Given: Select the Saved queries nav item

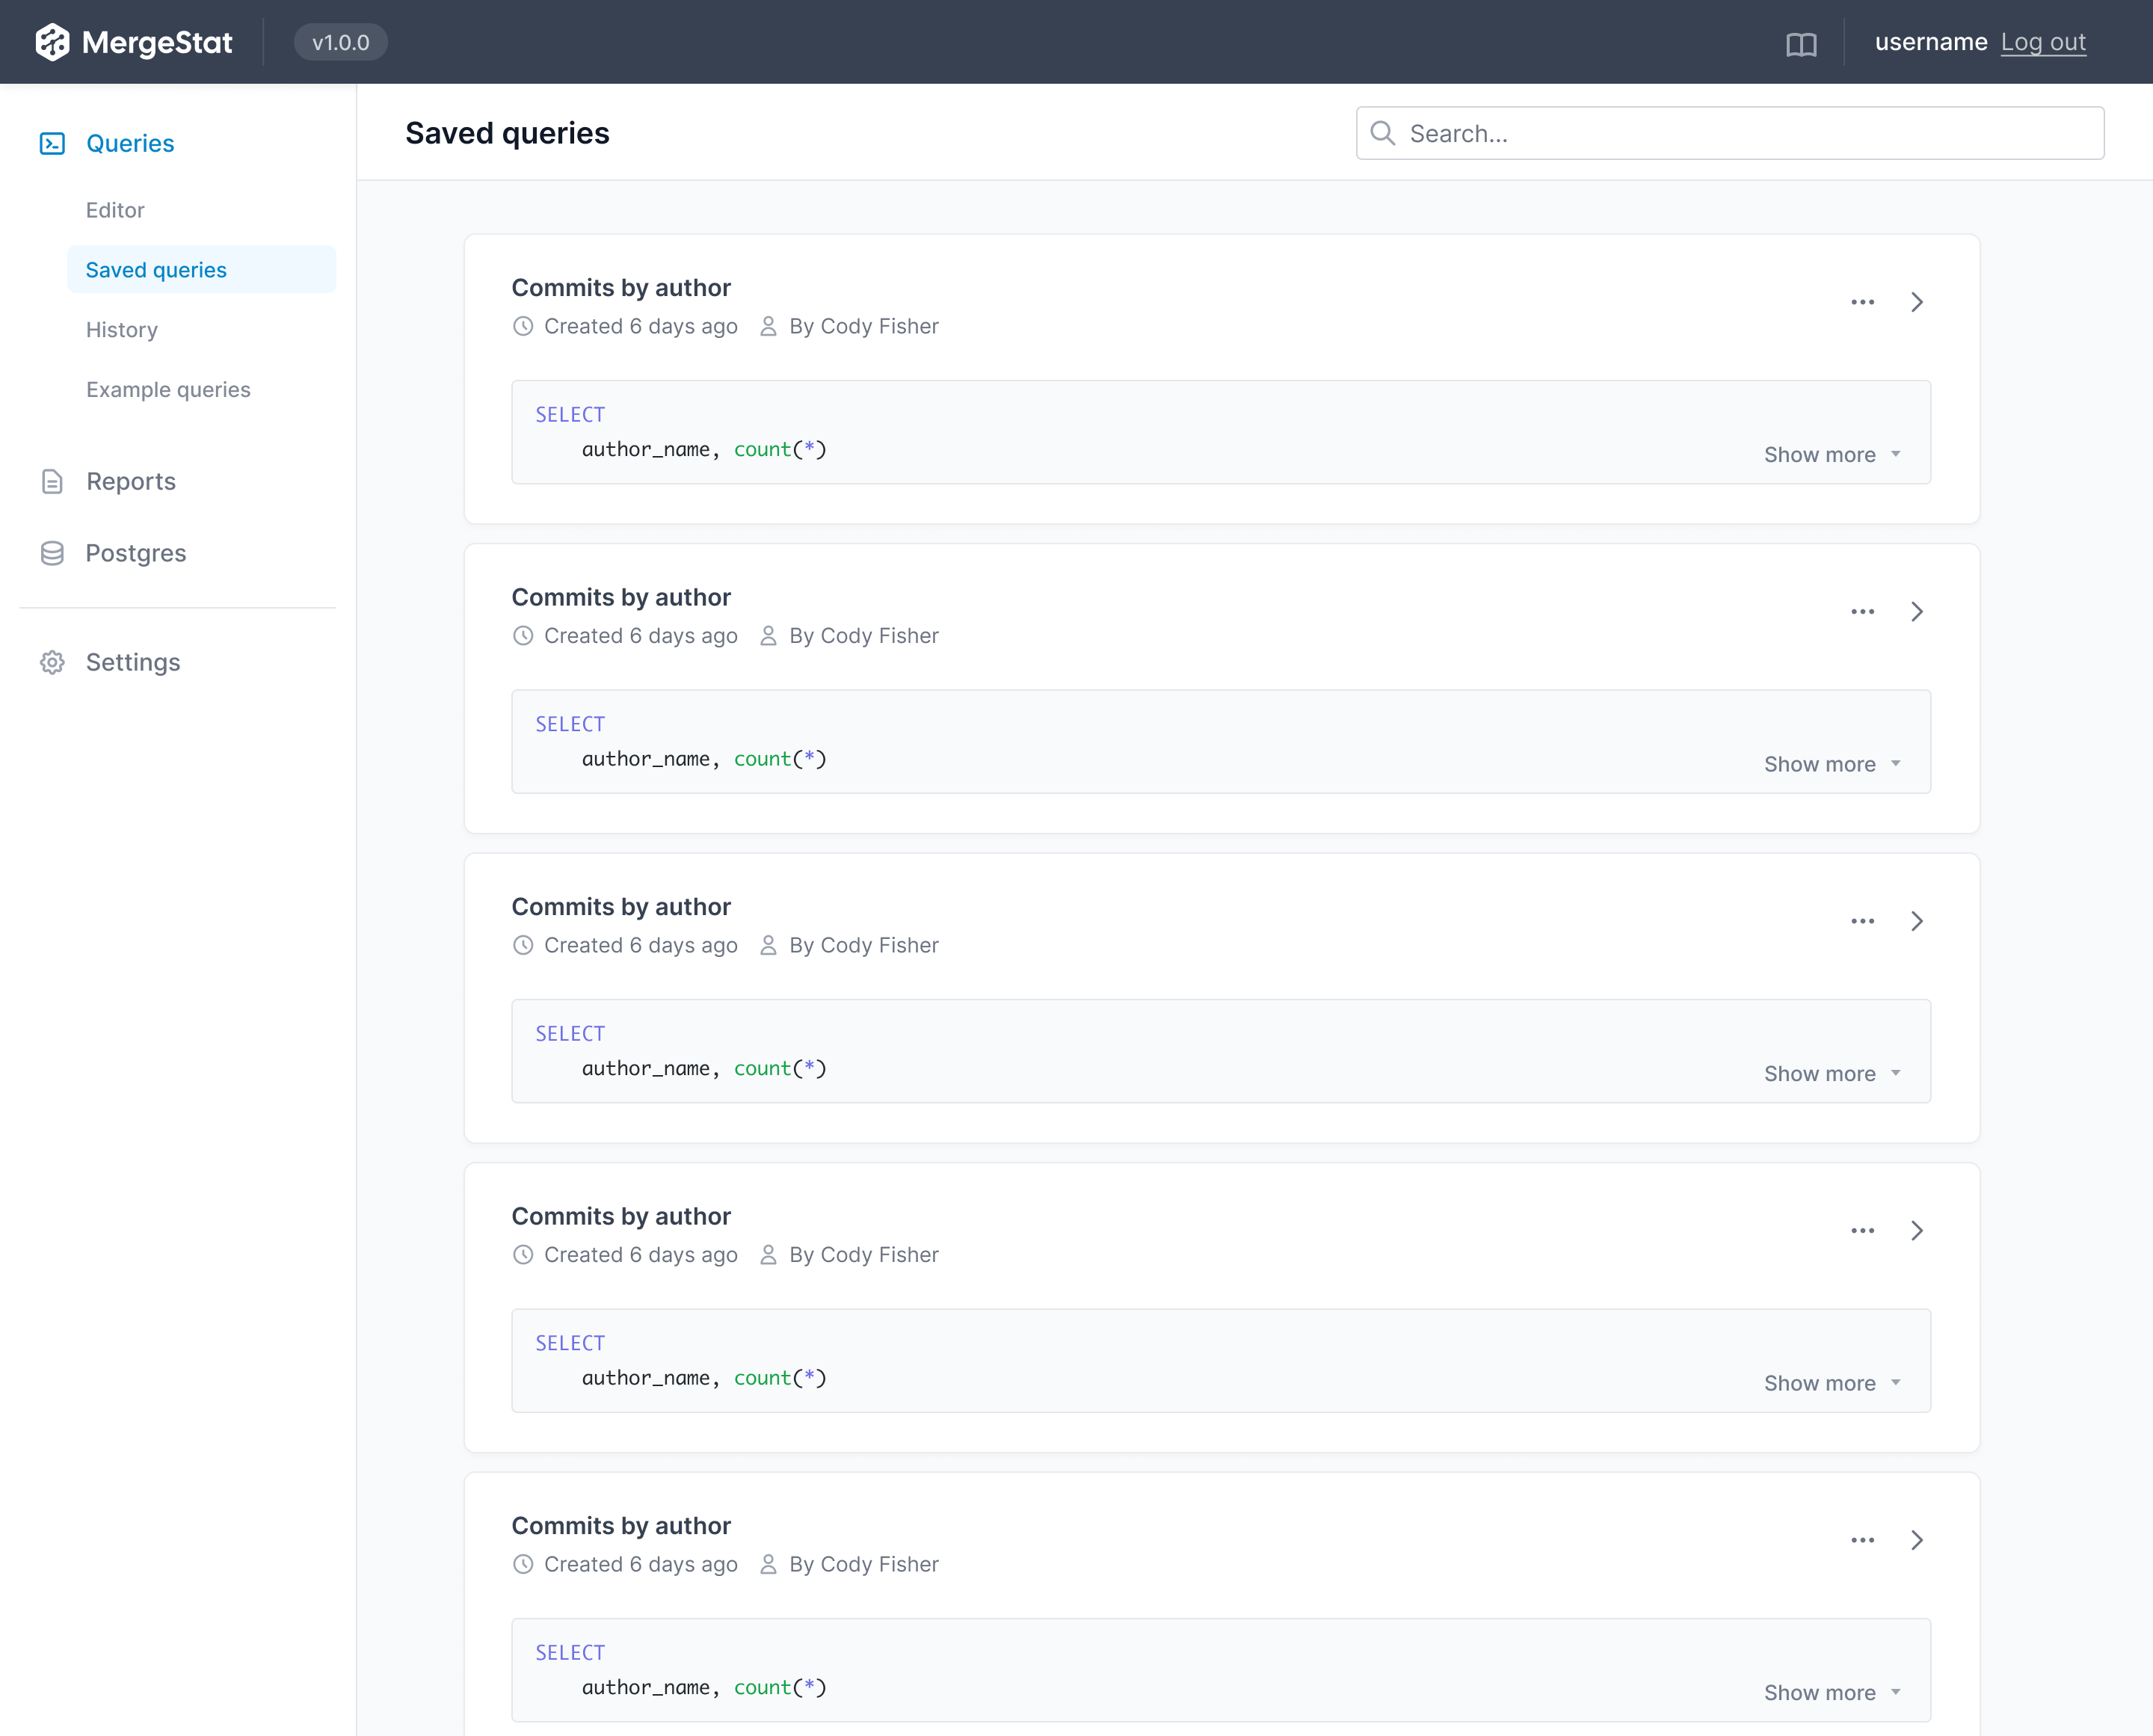Looking at the screenshot, I should pyautogui.click(x=155, y=269).
